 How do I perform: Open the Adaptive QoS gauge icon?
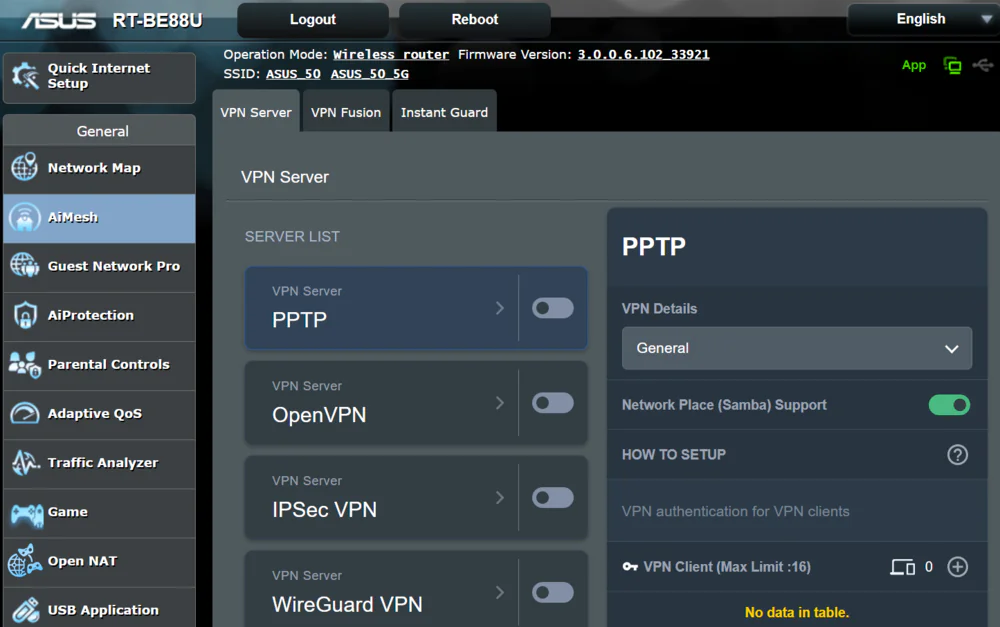click(25, 413)
